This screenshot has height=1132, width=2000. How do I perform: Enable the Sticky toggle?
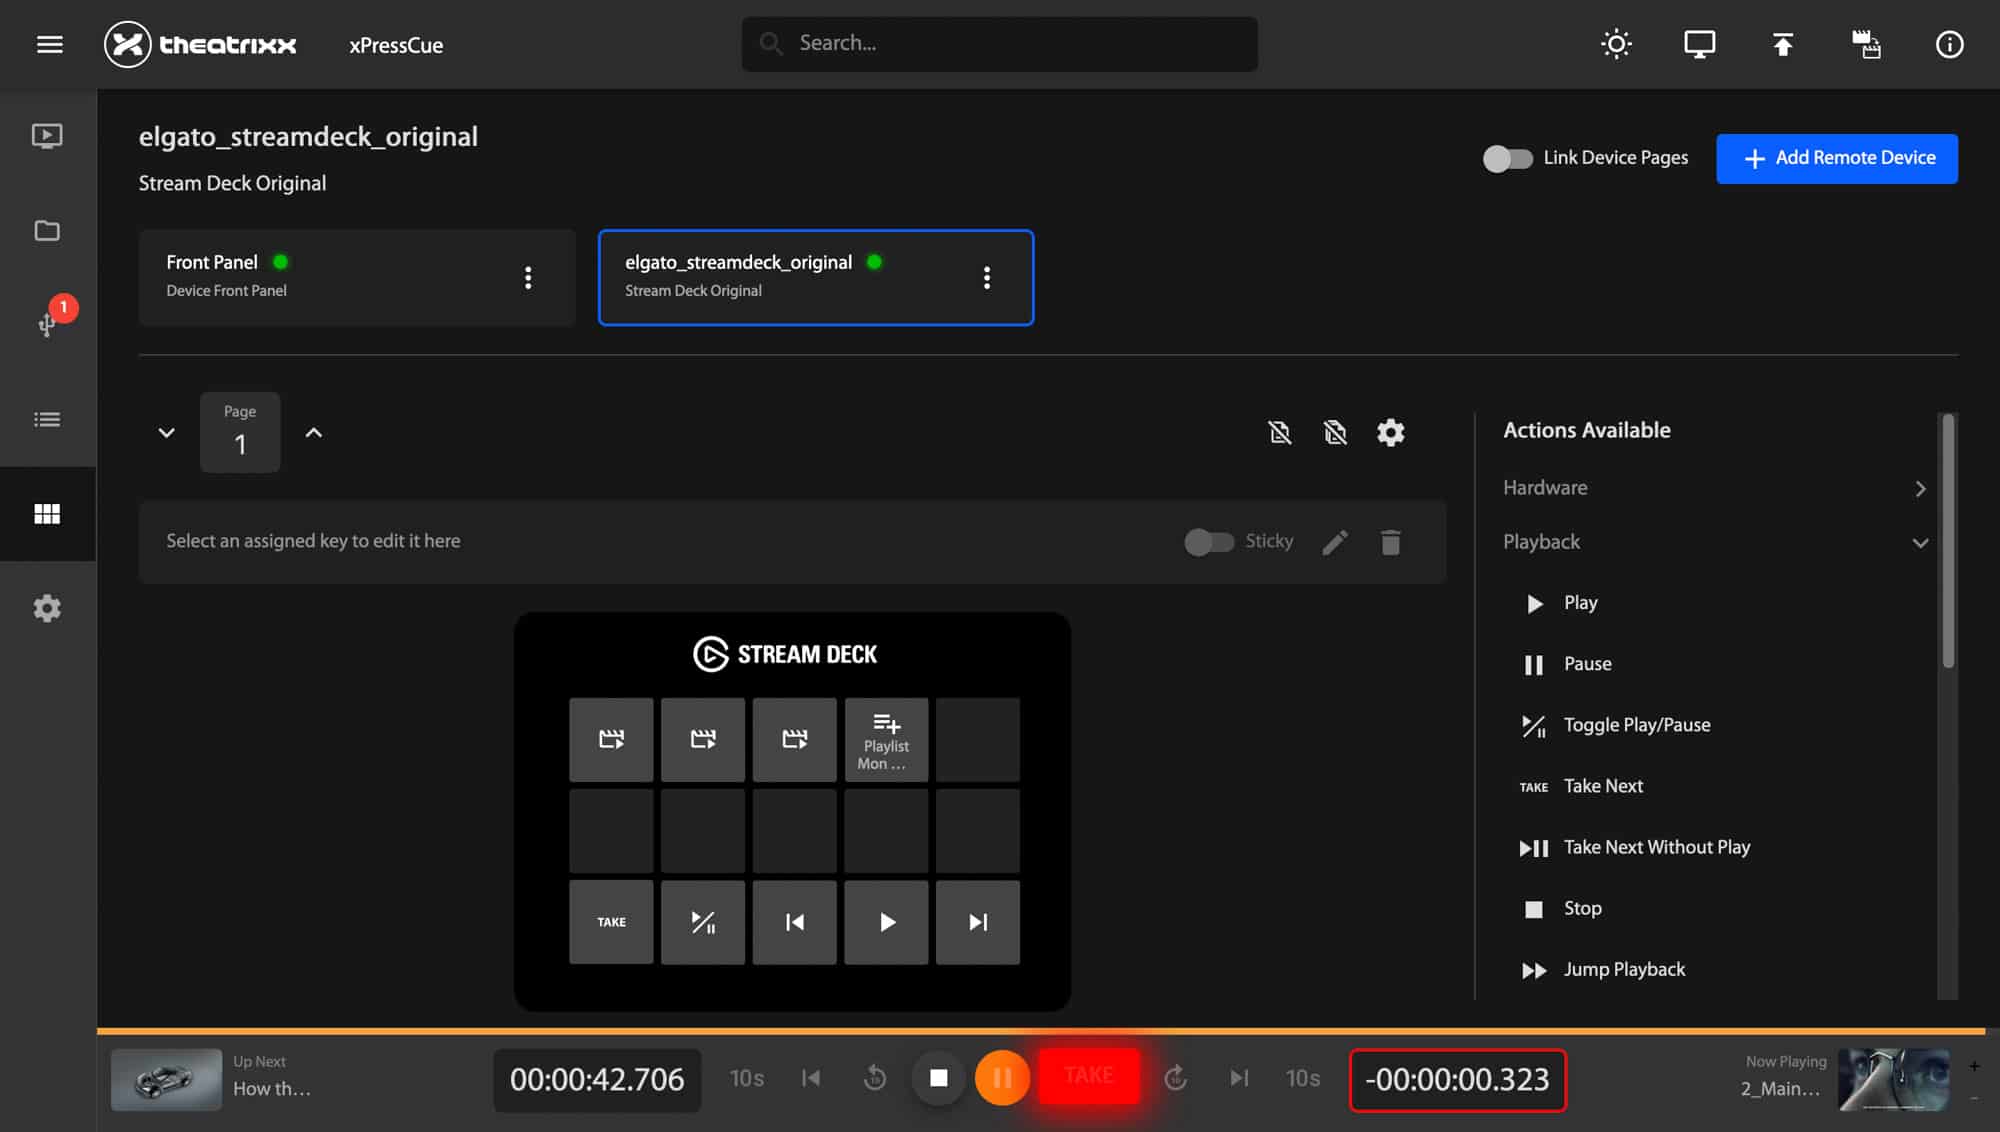coord(1209,542)
